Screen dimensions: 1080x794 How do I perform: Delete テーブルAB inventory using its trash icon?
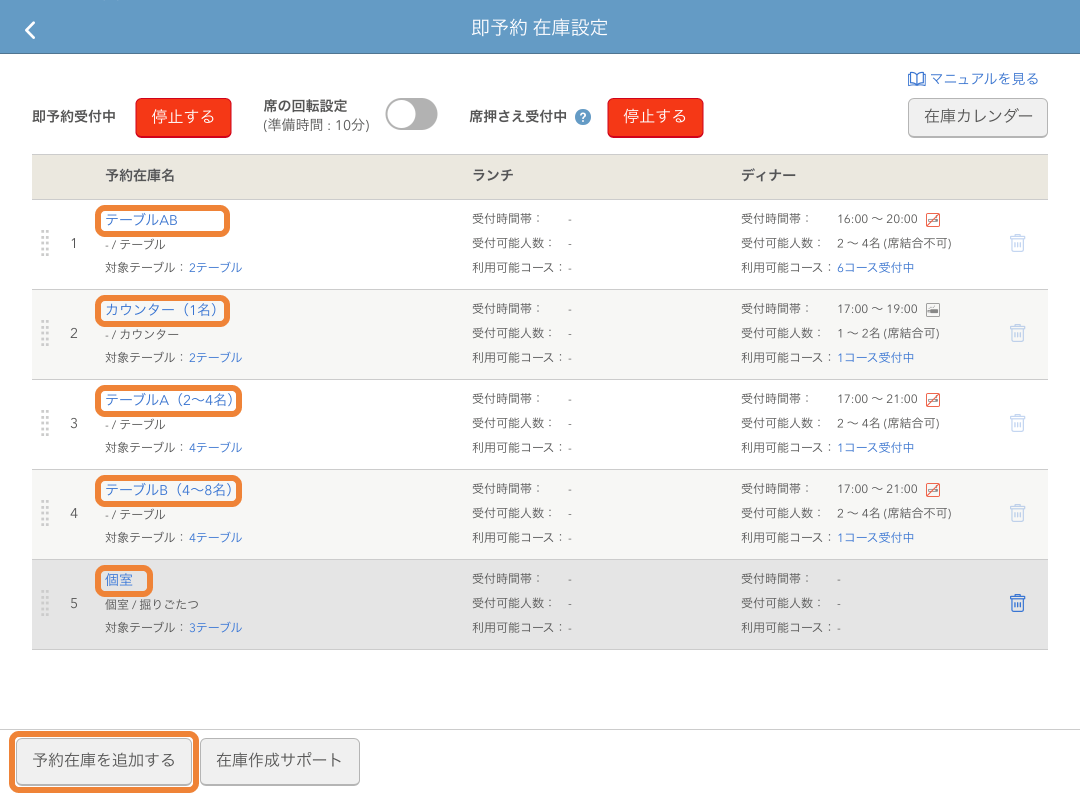pyautogui.click(x=1017, y=243)
